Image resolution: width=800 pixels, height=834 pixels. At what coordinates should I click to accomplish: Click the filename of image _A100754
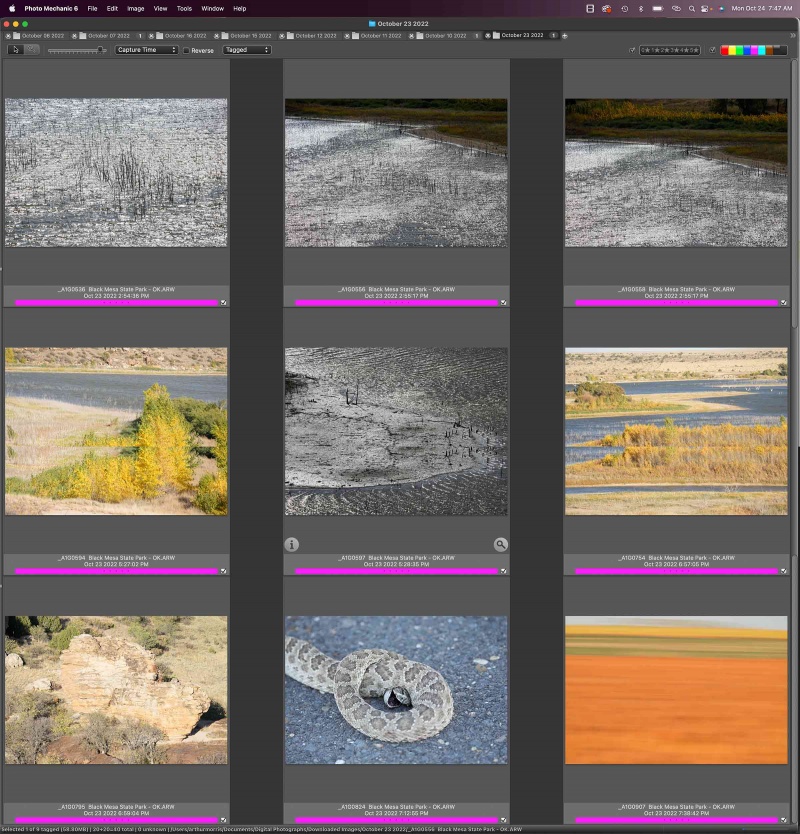(676, 558)
